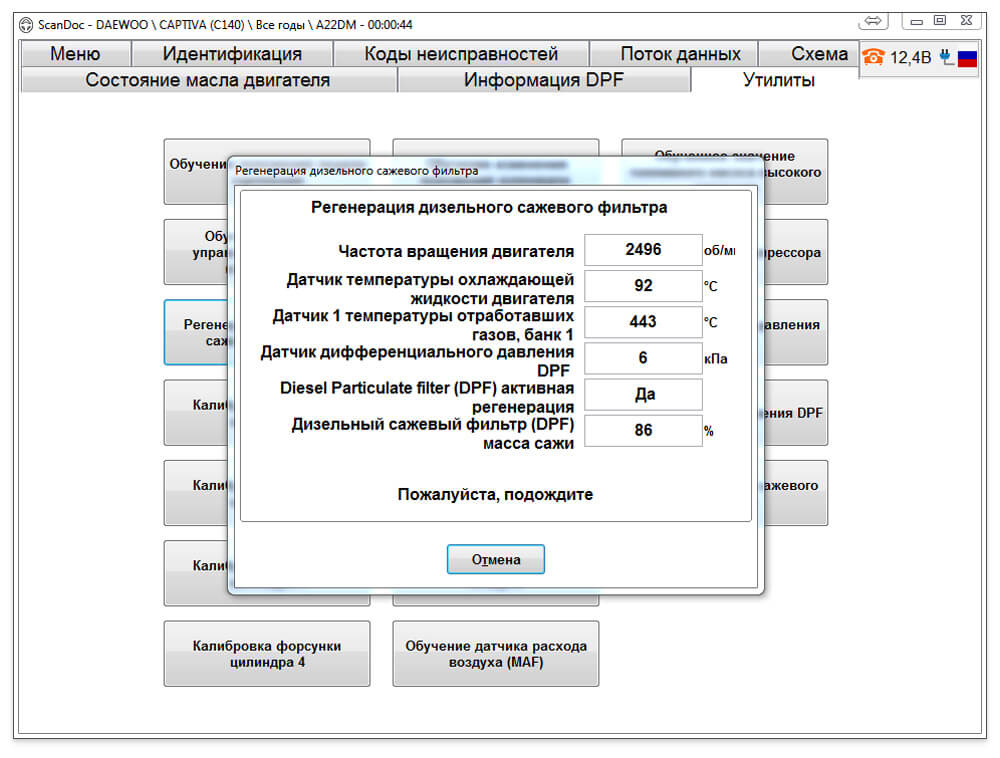
Task: Switch to the Идентификация tab
Action: pyautogui.click(x=232, y=54)
